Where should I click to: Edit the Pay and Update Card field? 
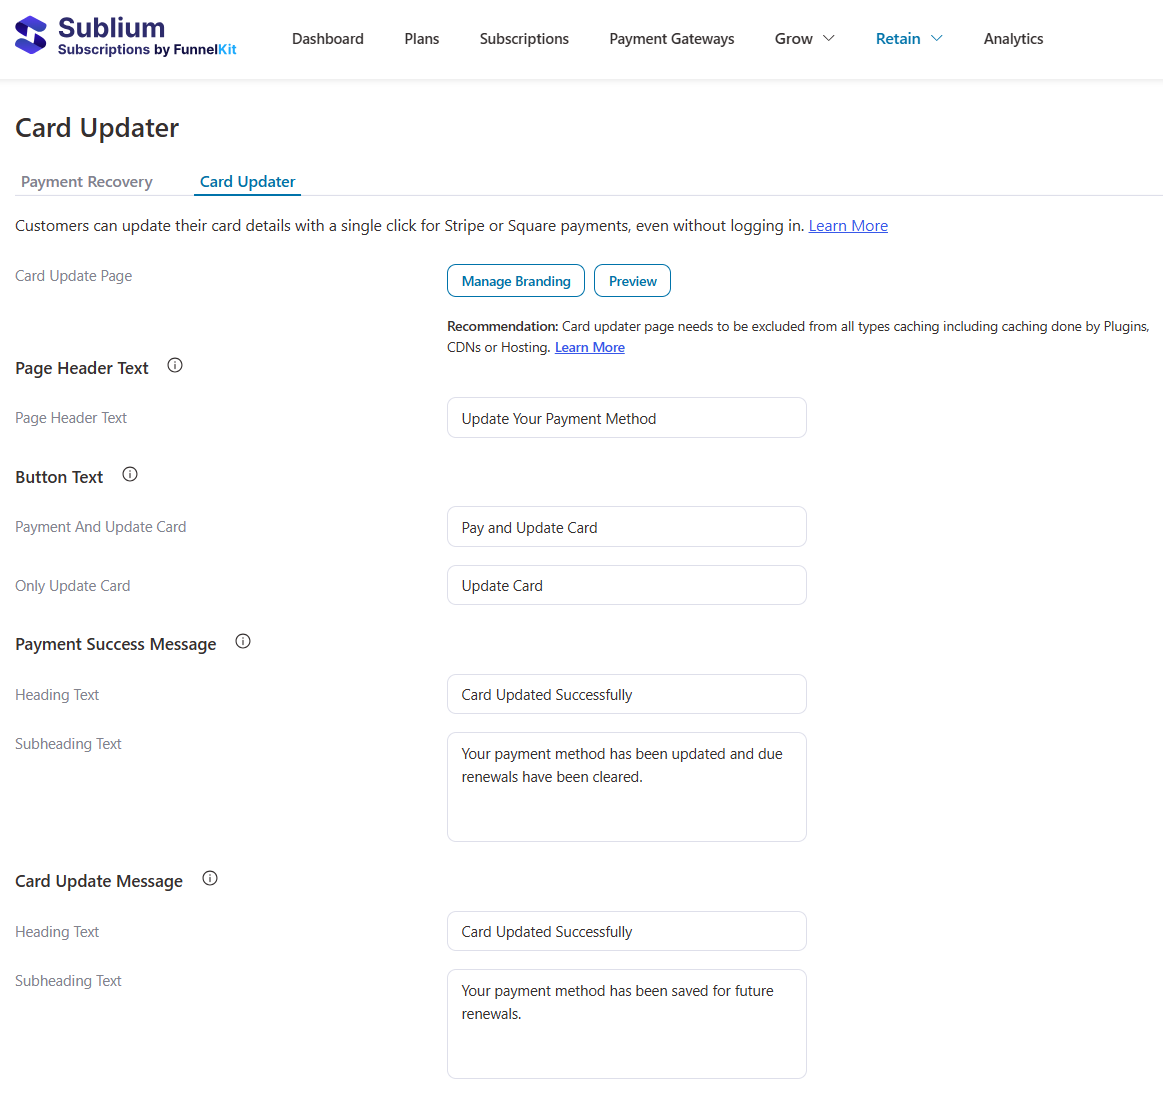point(627,527)
